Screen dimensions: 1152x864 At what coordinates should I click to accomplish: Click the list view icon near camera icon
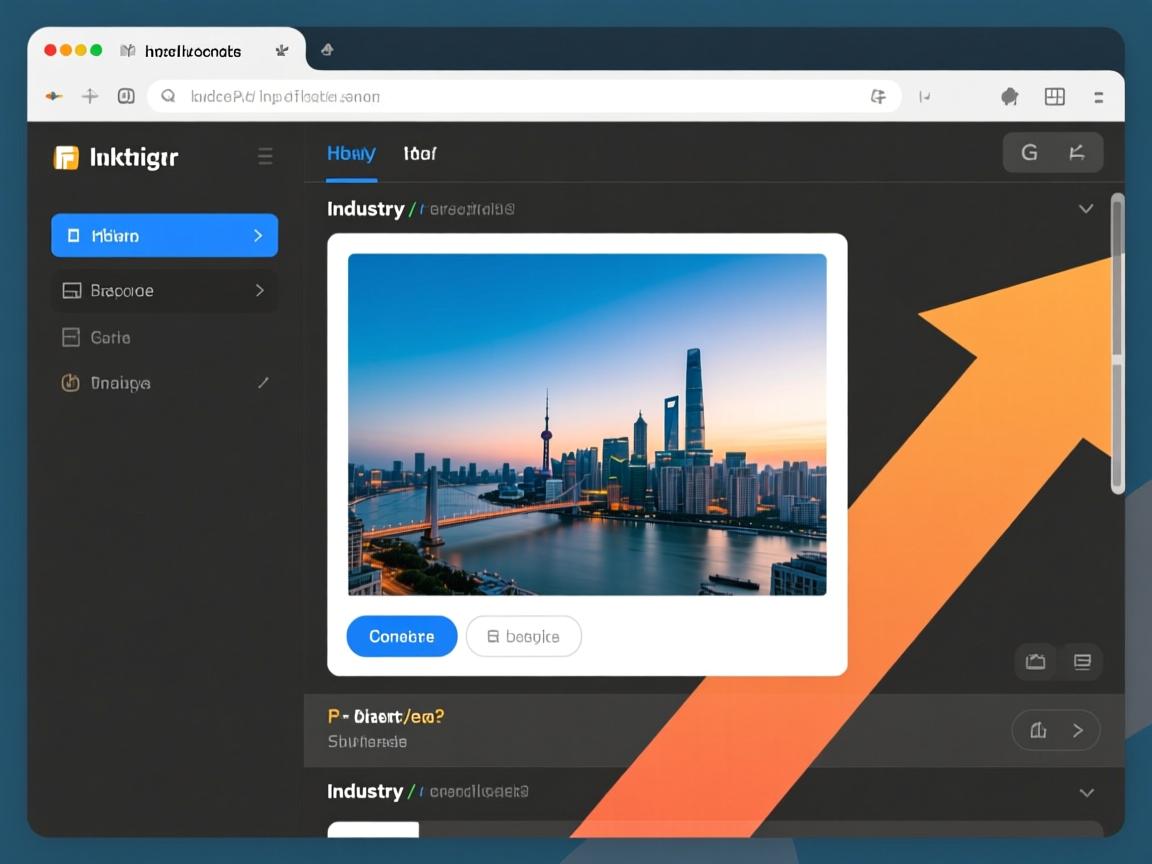point(1081,661)
